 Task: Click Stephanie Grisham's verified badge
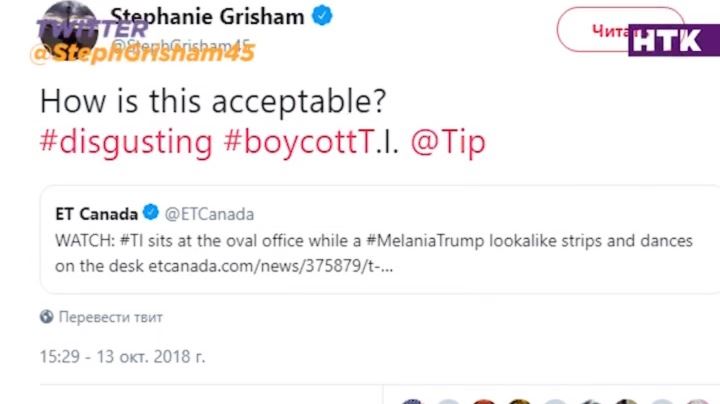pyautogui.click(x=324, y=16)
